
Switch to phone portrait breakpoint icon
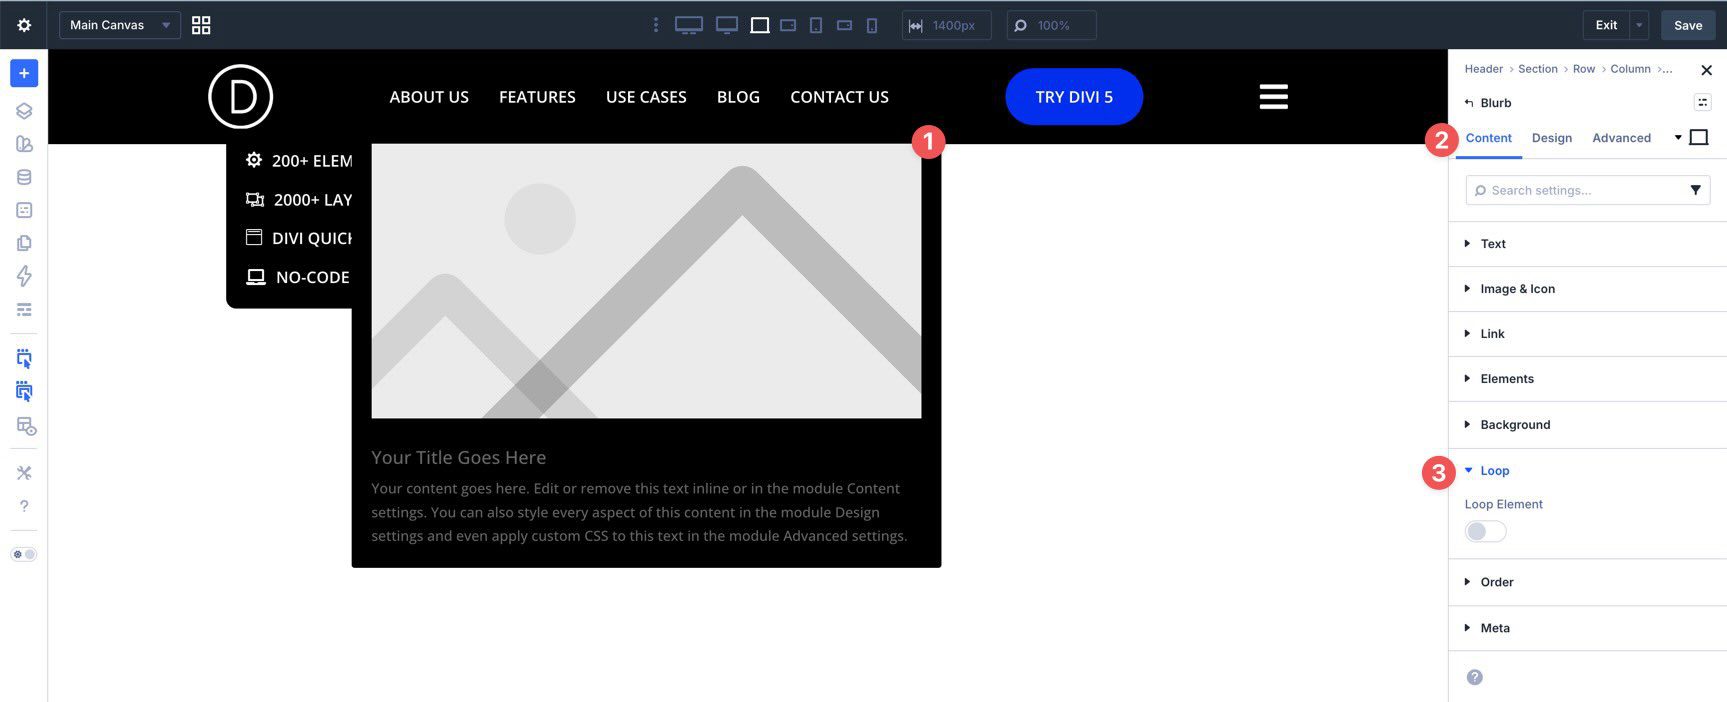872,25
